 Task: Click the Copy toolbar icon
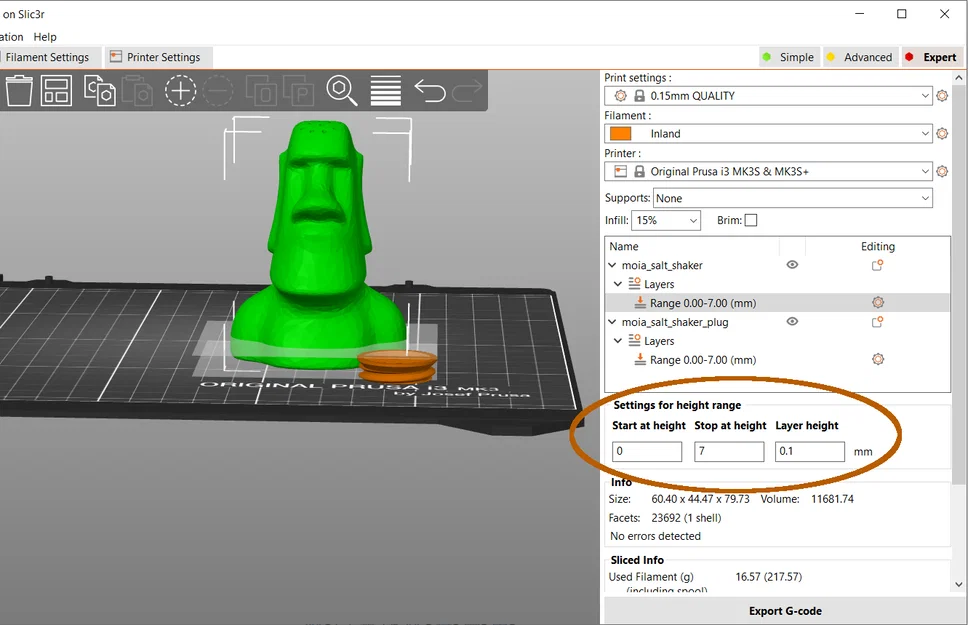click(x=99, y=91)
